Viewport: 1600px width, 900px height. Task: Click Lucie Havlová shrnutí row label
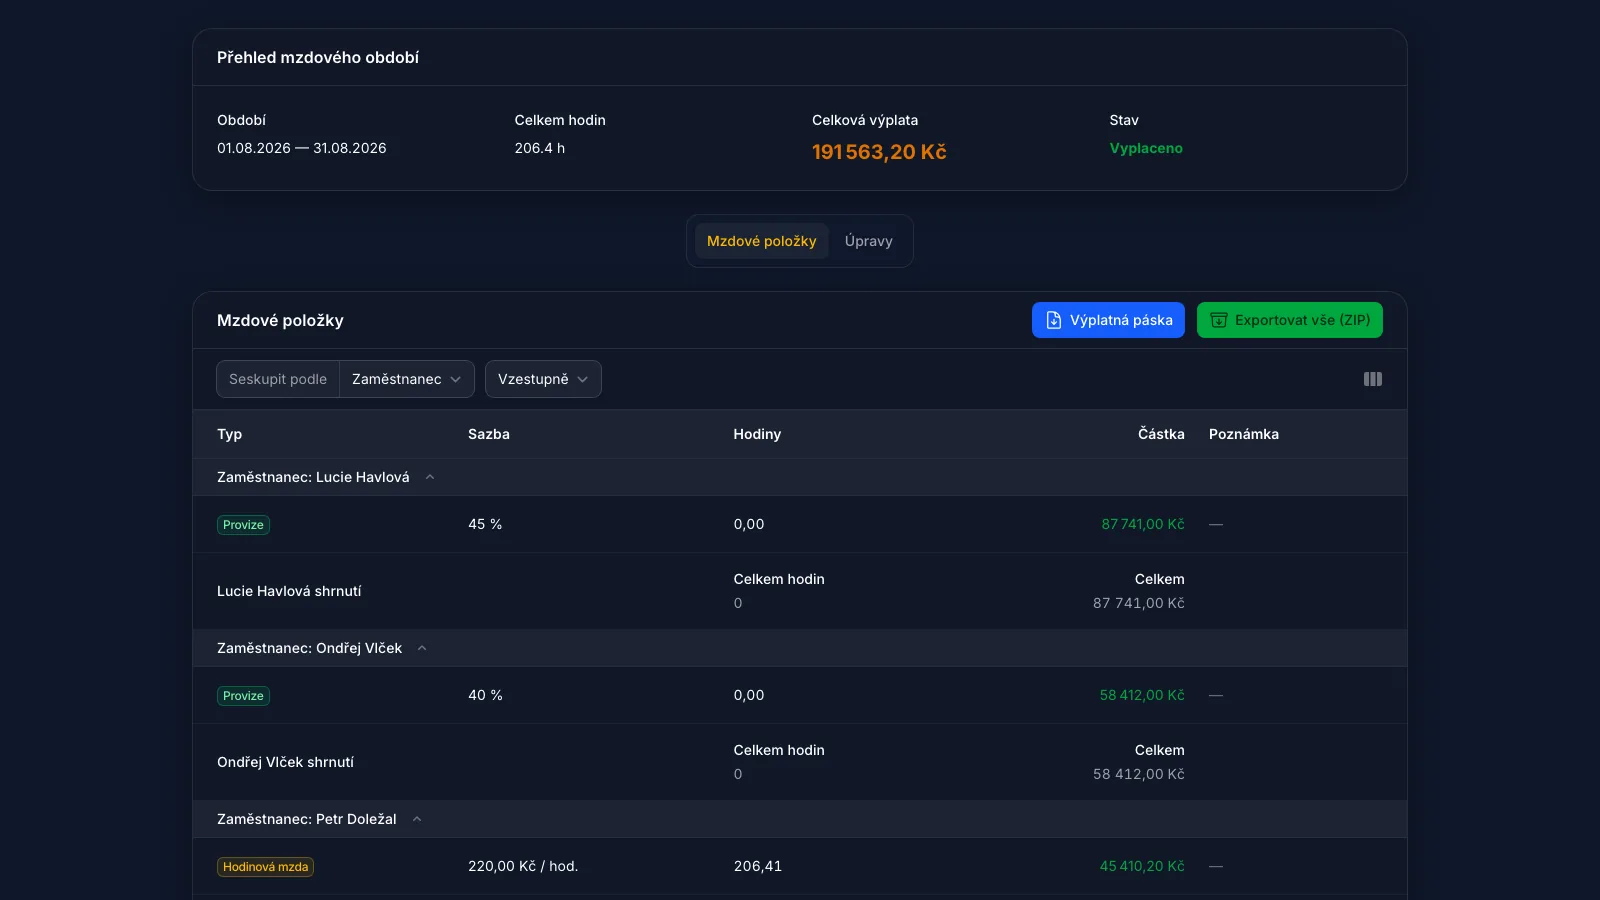point(289,591)
